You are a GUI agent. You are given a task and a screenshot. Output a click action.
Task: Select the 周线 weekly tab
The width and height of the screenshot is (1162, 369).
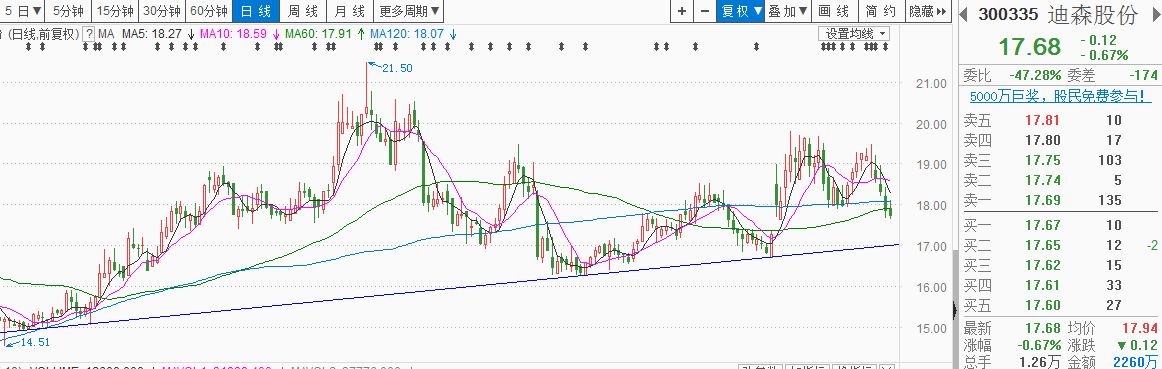point(303,11)
